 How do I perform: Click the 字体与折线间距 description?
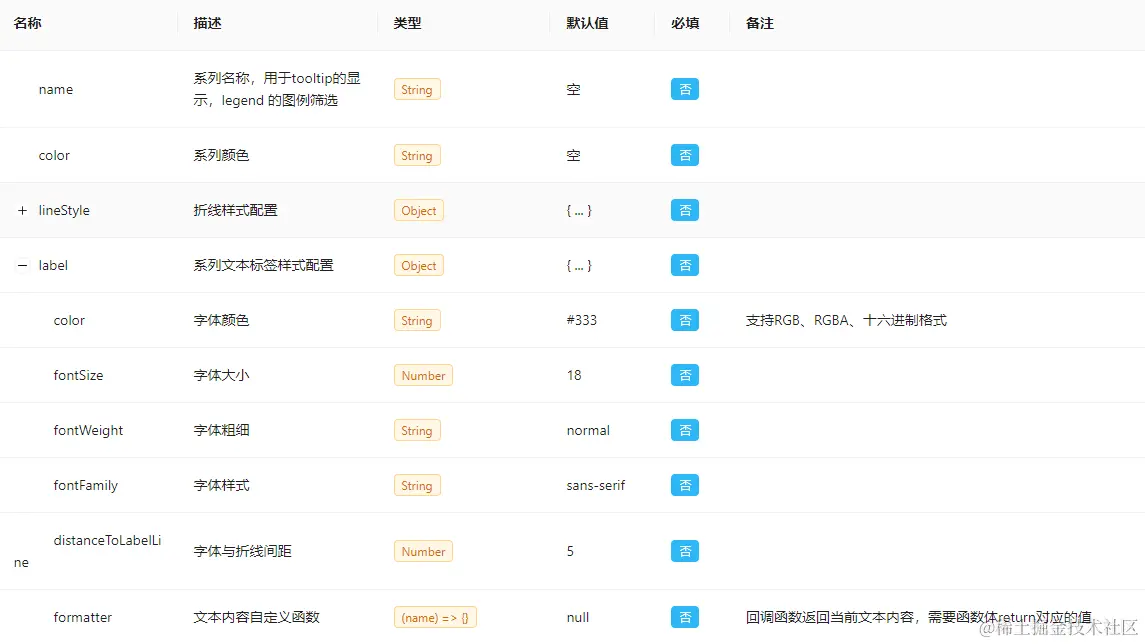coord(242,551)
